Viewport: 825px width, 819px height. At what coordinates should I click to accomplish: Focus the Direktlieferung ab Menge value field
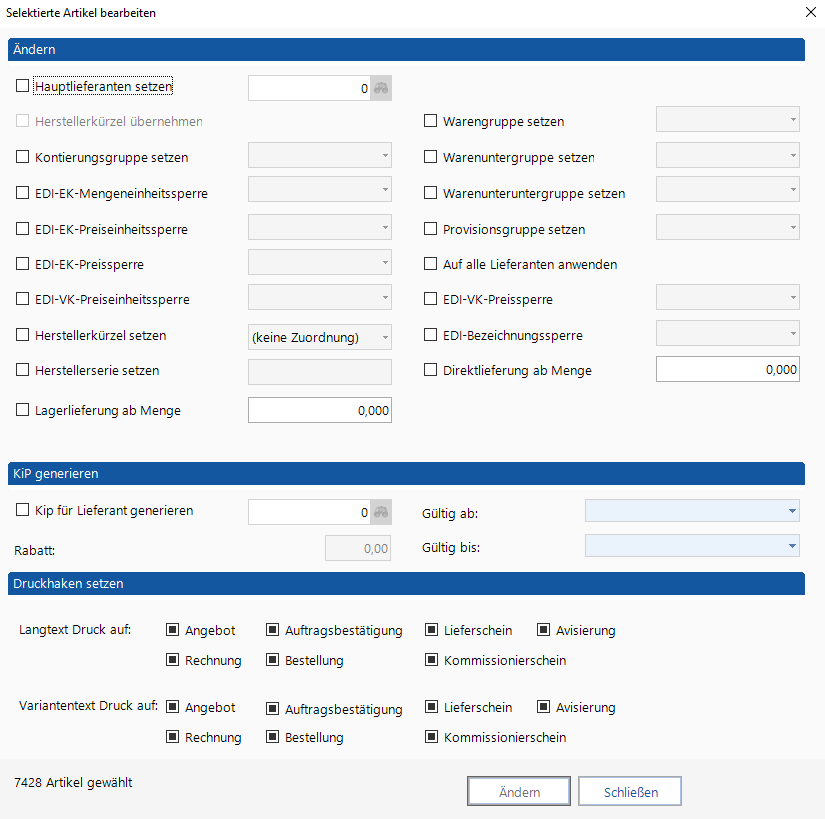pyautogui.click(x=727, y=370)
